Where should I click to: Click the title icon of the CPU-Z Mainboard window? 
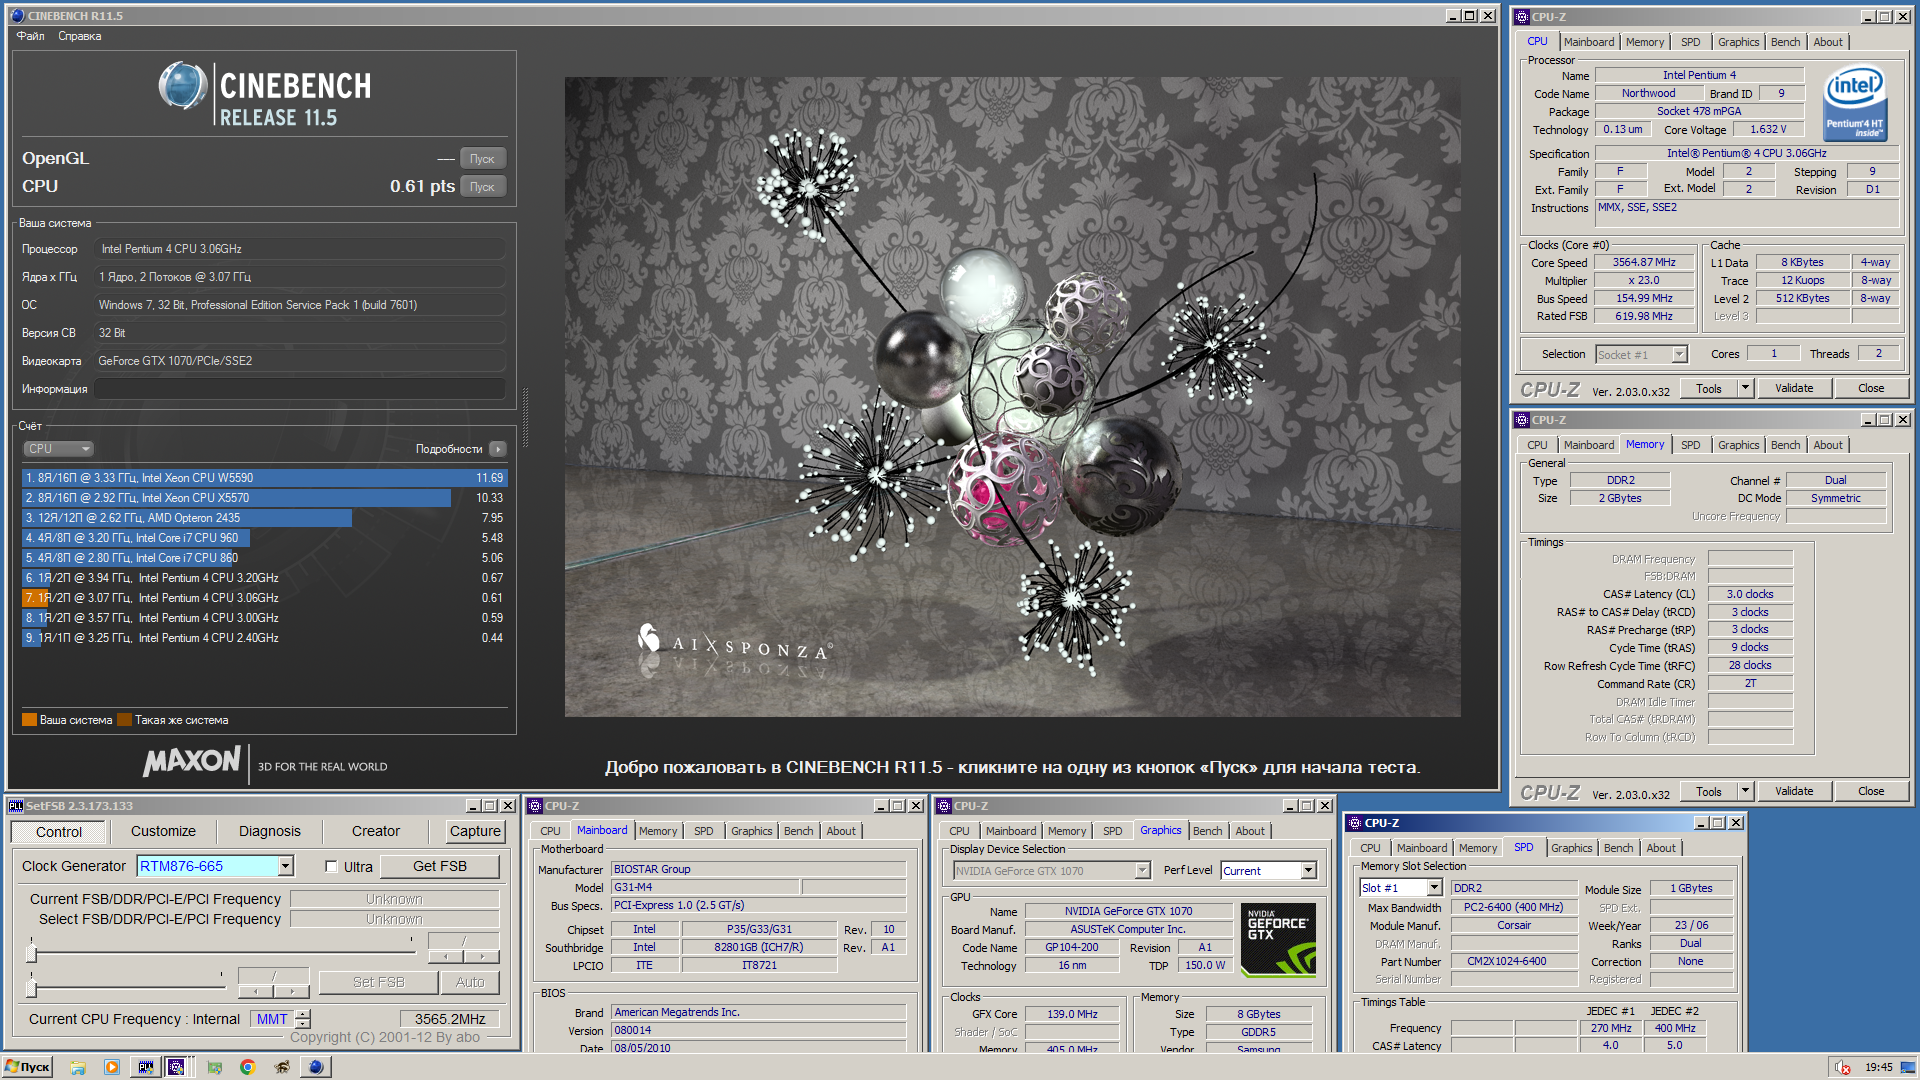(535, 806)
